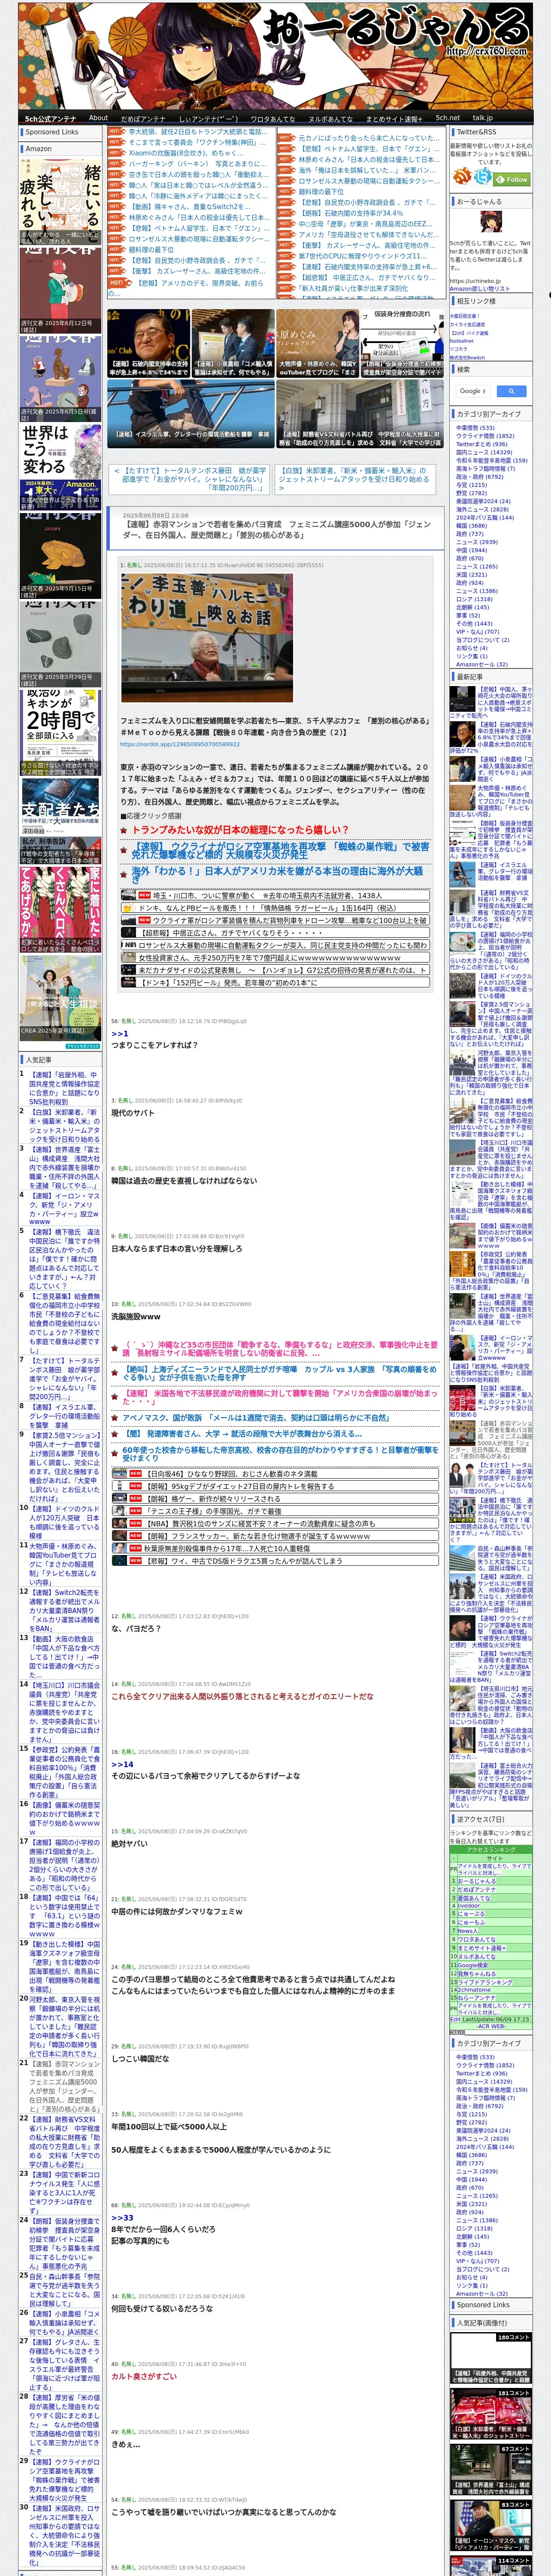
Task: Open the Twitterまとめ (936) category
Action: click(x=481, y=444)
